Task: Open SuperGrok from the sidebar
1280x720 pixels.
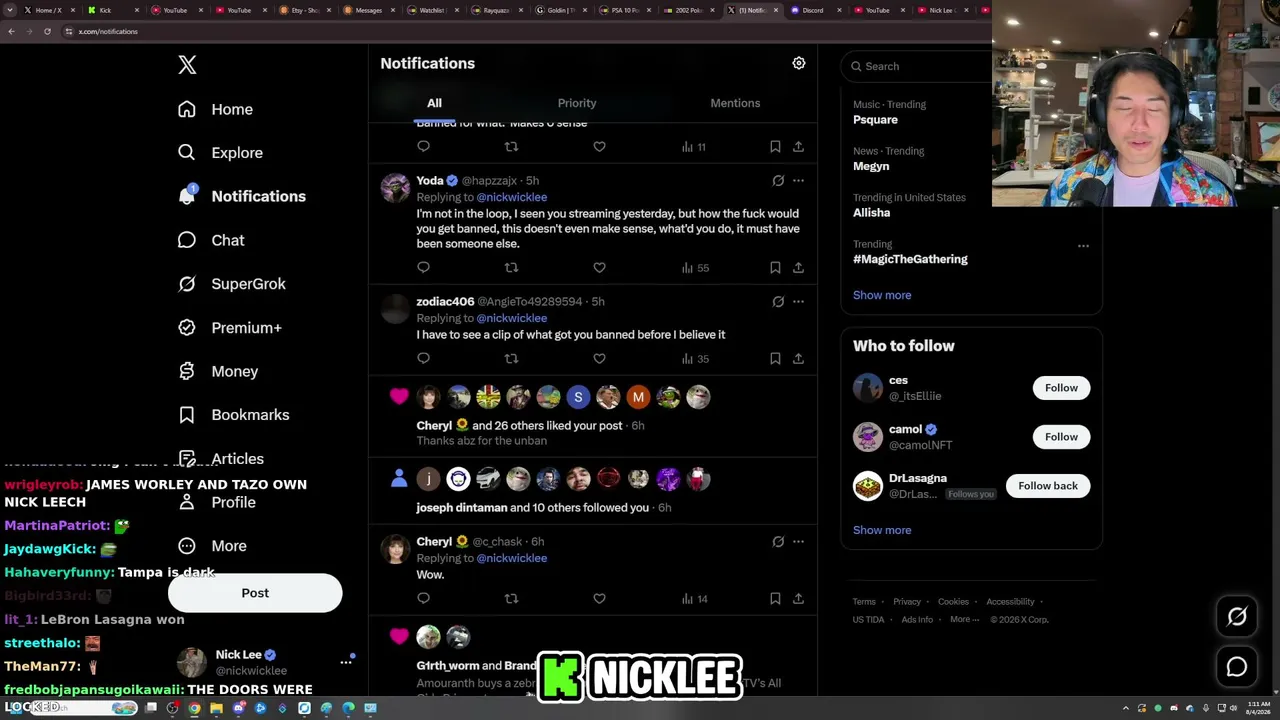Action: (x=231, y=284)
